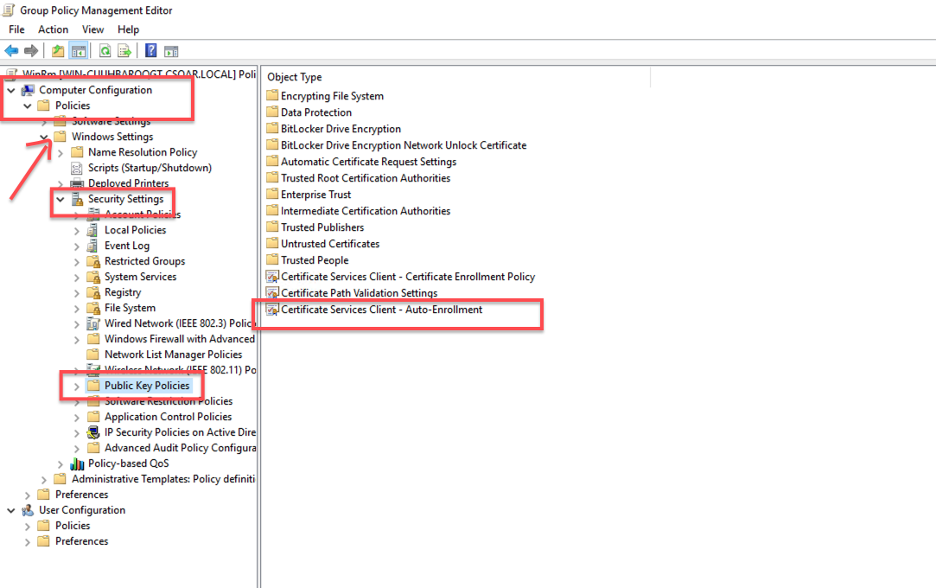Click the Back navigation arrow
Screen dimensions: 936x588
[9, 50]
